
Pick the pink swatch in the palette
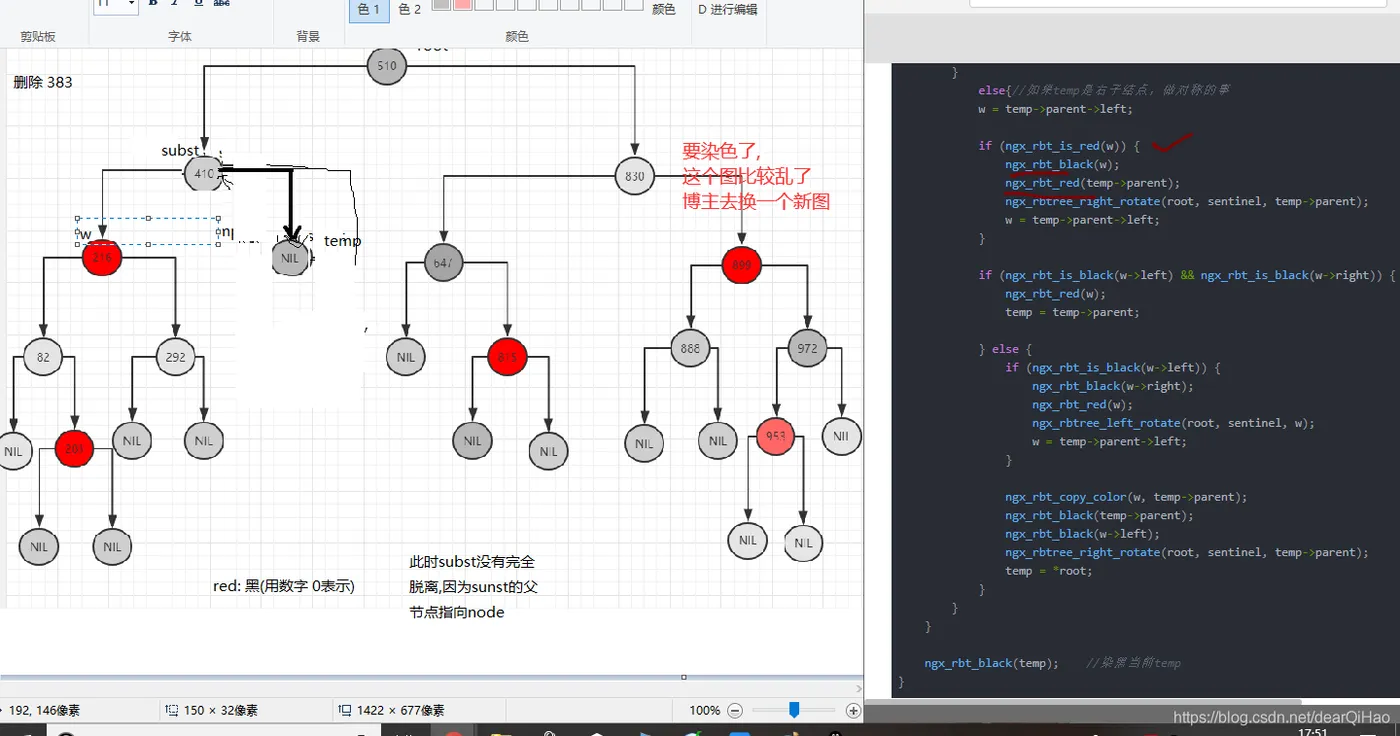(463, 4)
